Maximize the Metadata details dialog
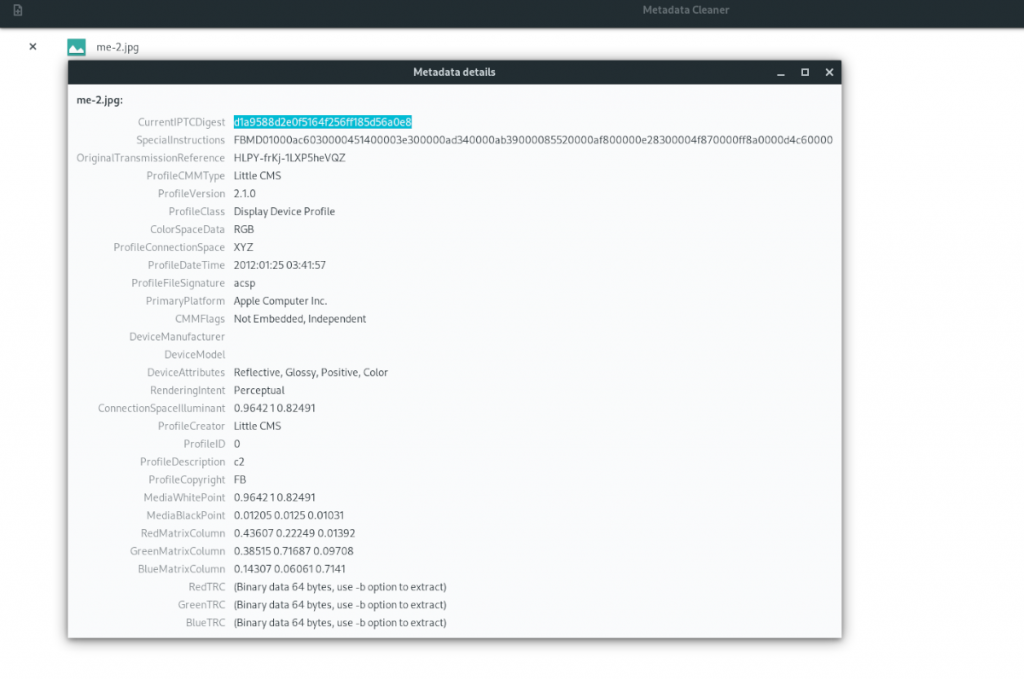 coord(805,72)
